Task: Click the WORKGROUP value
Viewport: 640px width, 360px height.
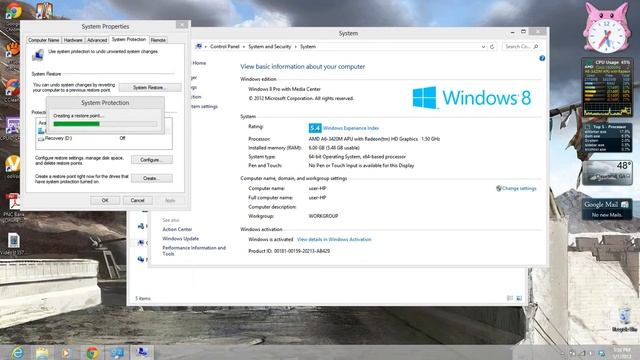Action: pos(323,216)
